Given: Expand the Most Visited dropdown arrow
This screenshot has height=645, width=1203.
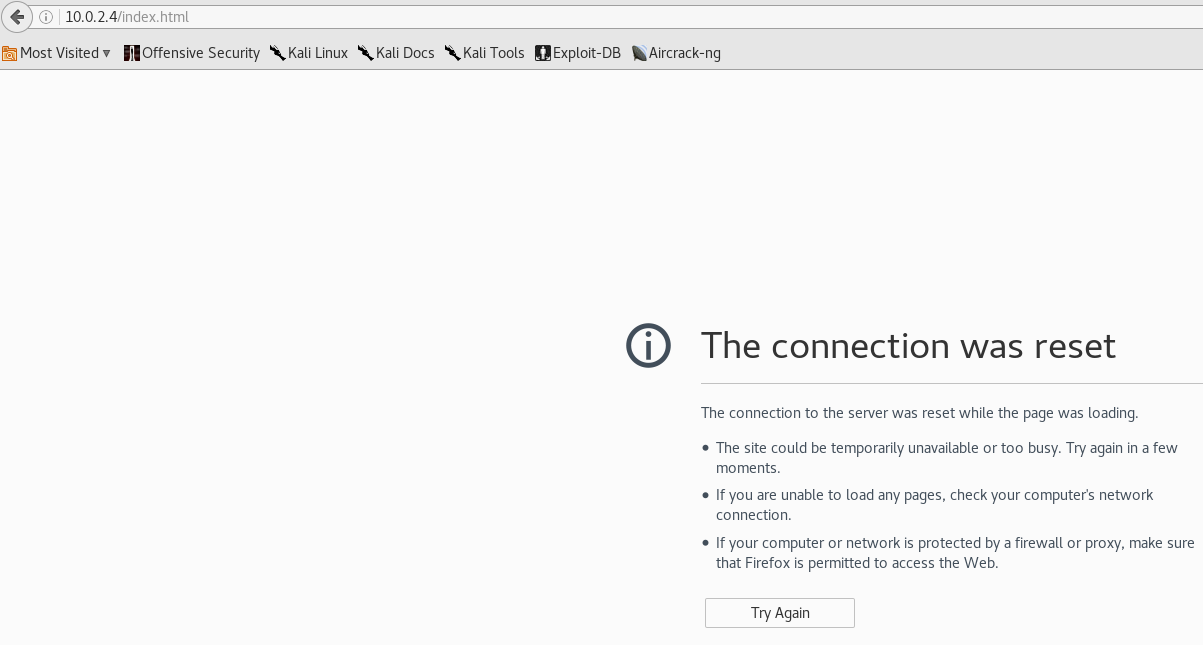Looking at the screenshot, I should click(107, 54).
